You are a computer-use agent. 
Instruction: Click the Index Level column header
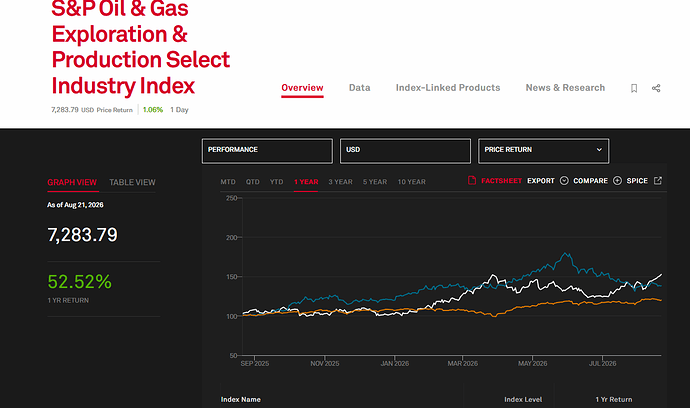[x=523, y=400]
